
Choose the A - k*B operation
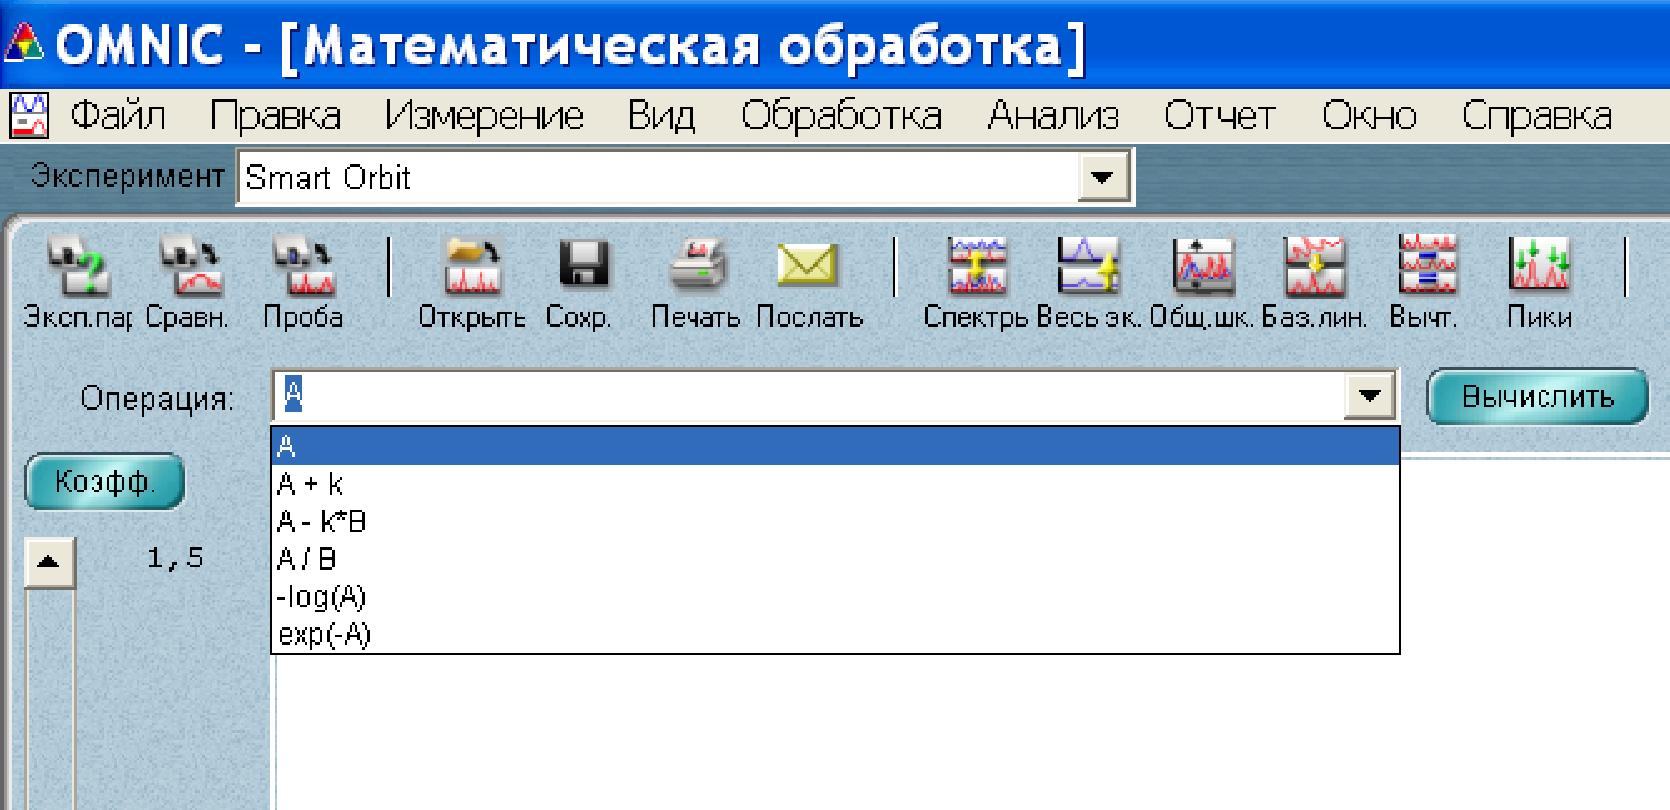point(835,522)
